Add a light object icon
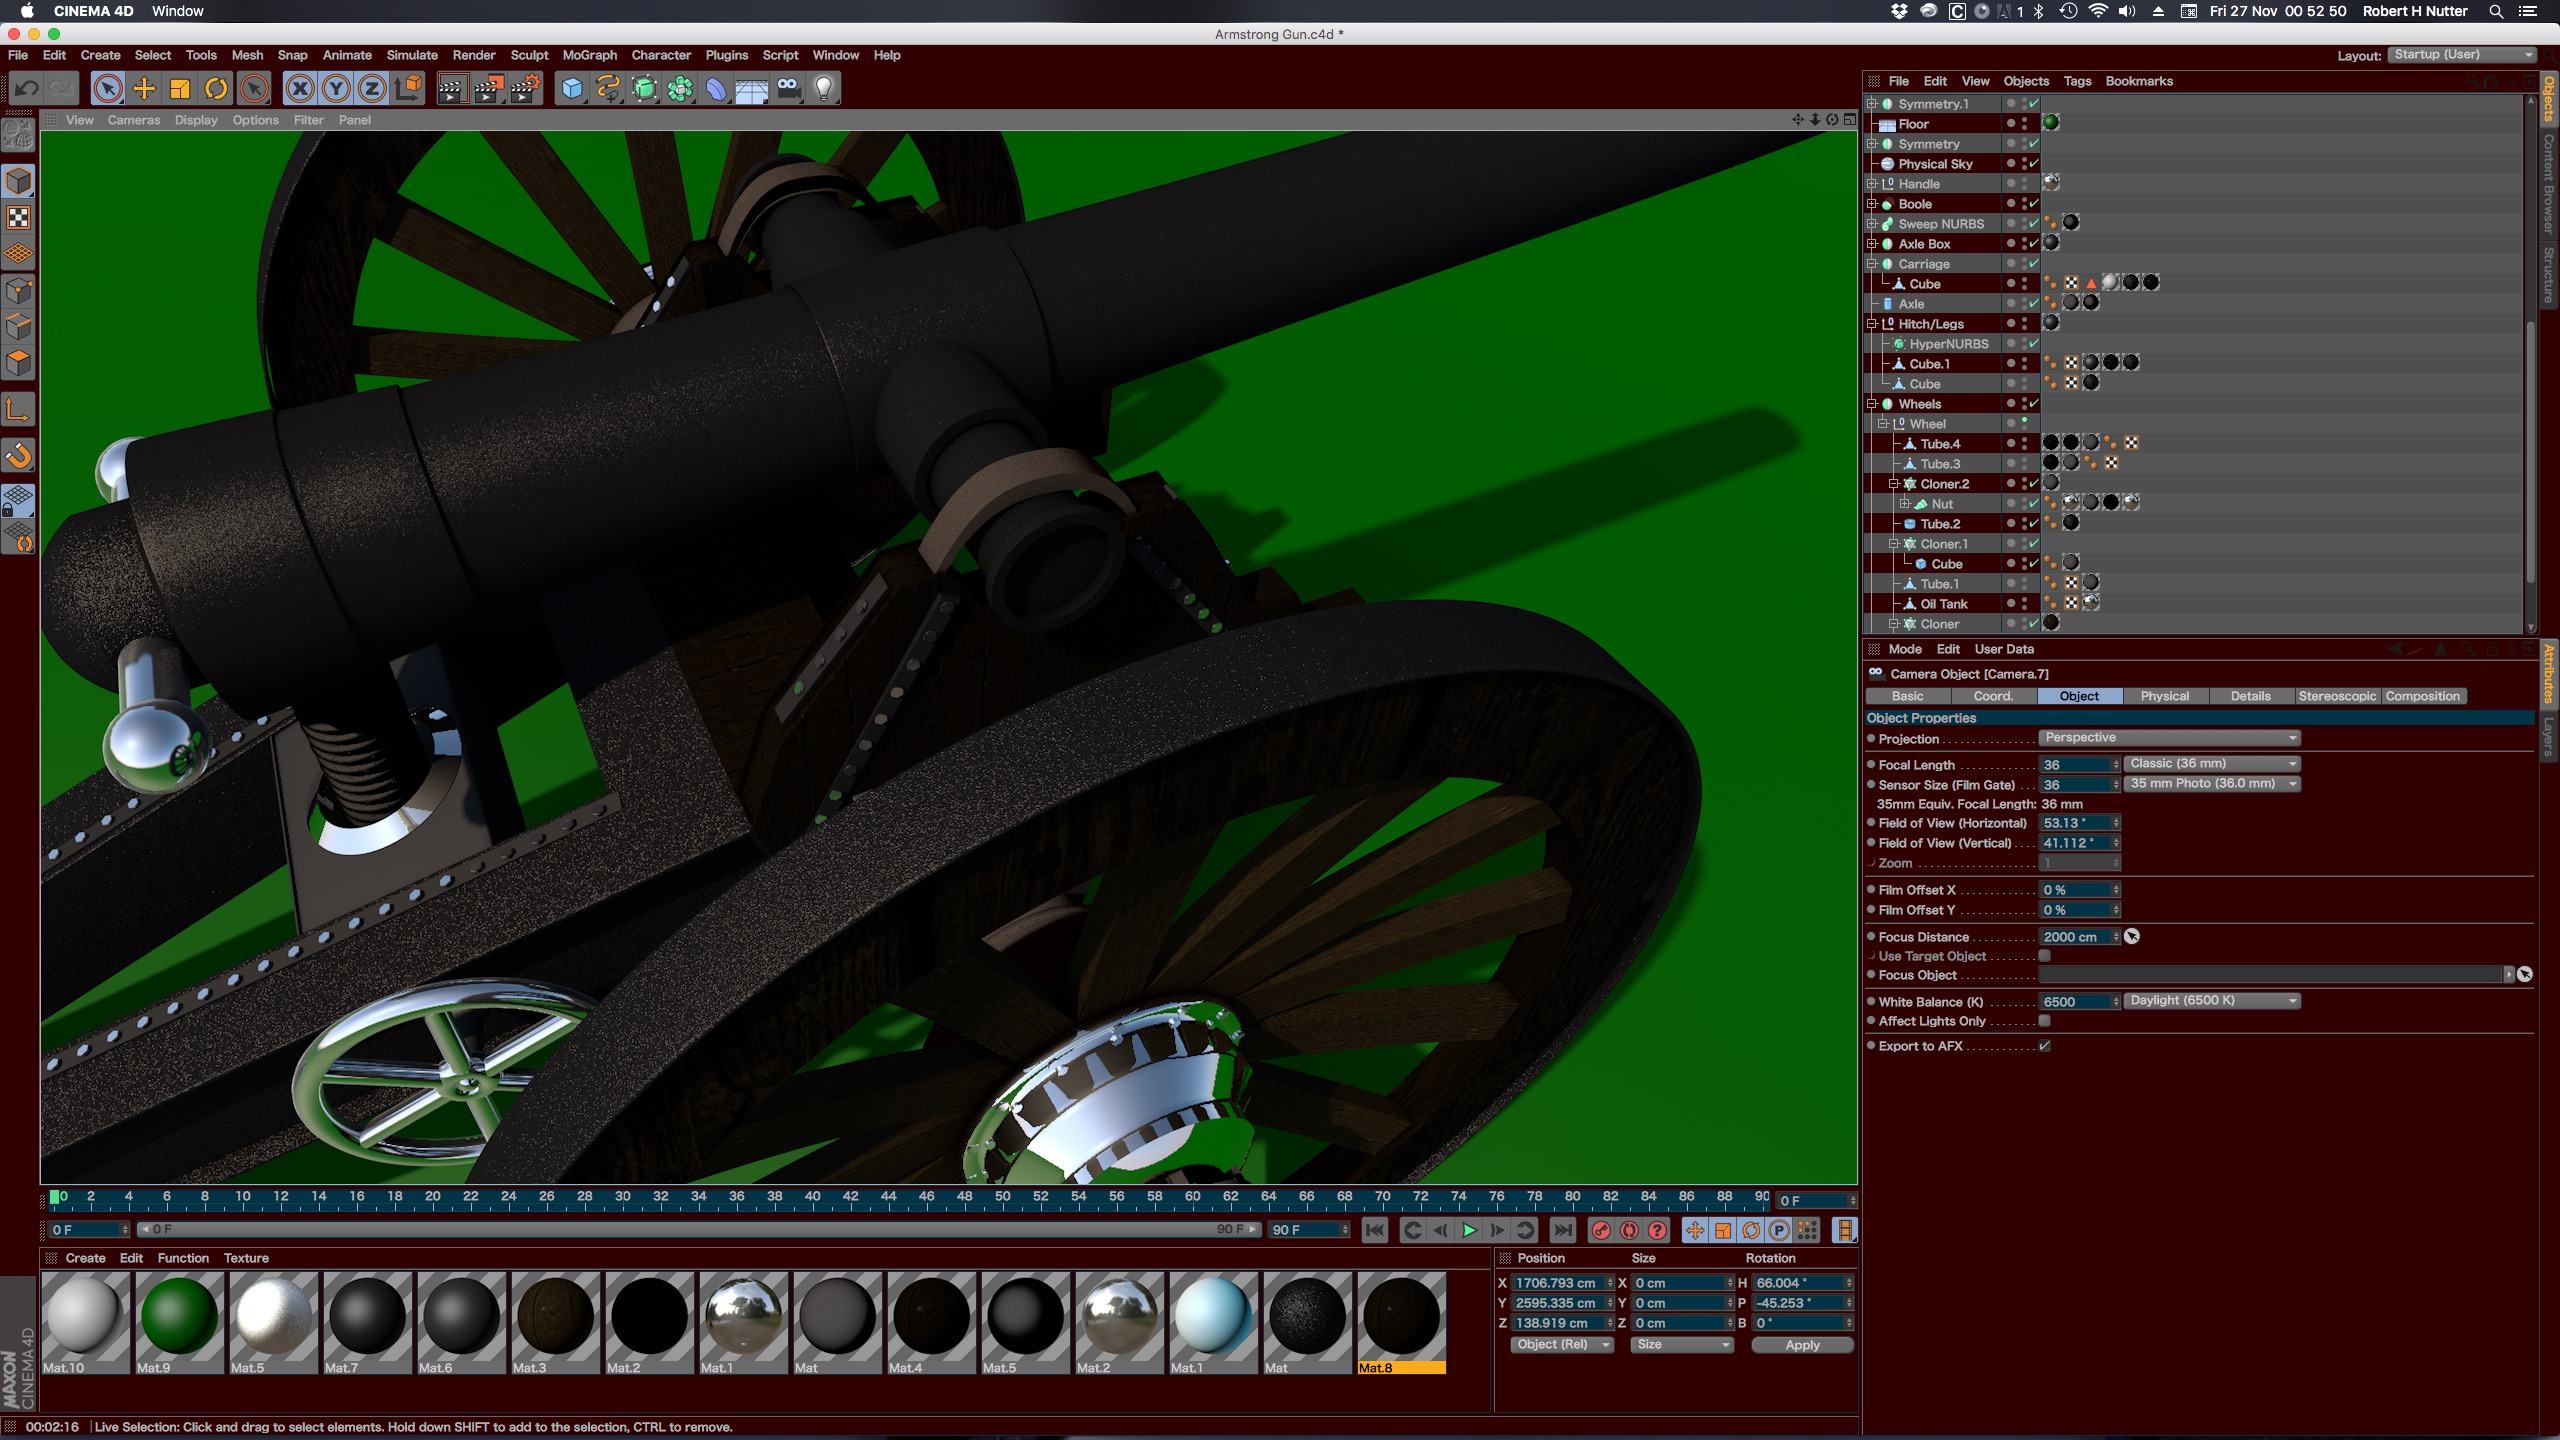Screen dimensions: 2560x1440 coord(824,89)
